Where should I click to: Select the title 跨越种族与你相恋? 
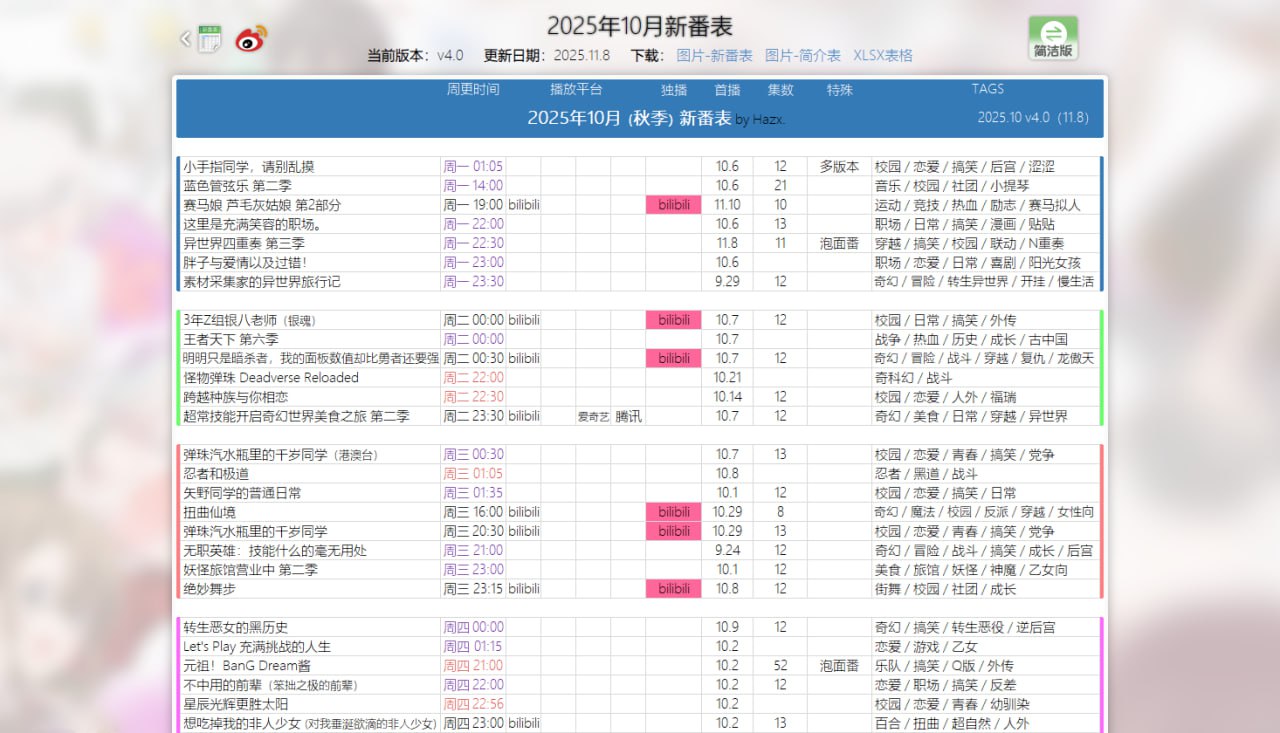(236, 397)
